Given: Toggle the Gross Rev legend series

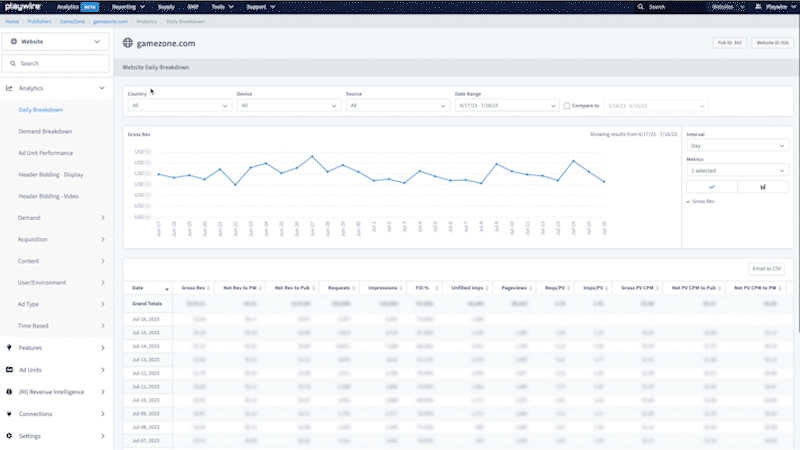Looking at the screenshot, I should pos(701,202).
